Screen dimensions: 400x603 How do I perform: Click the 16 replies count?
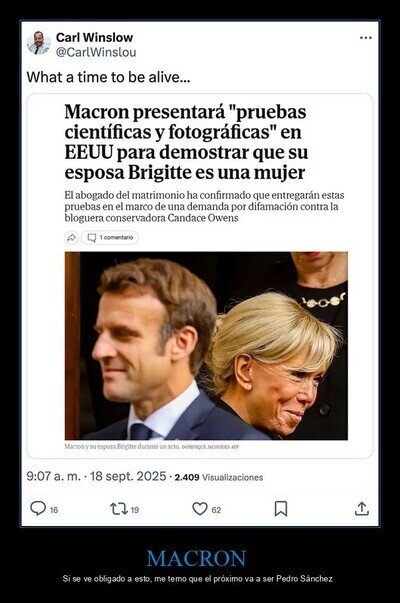tap(54, 510)
